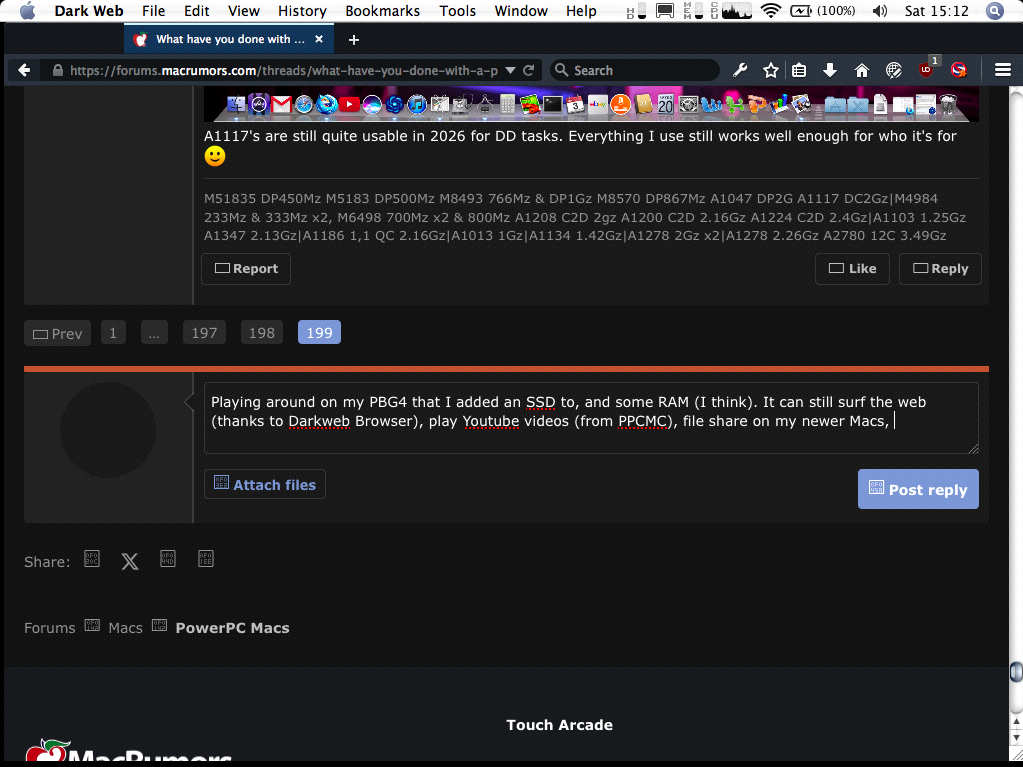Click inside the reply text box
The height and width of the screenshot is (767, 1023).
coord(590,420)
